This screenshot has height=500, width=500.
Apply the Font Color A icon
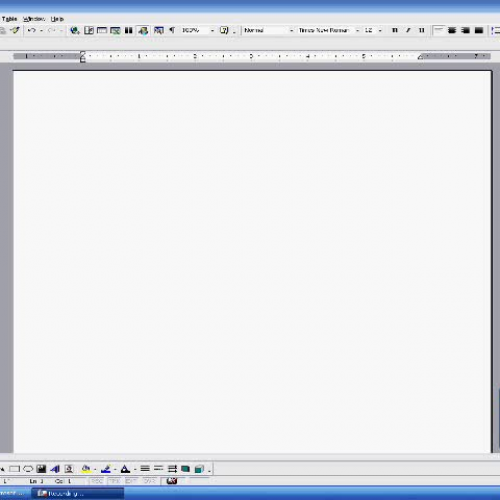[125, 469]
